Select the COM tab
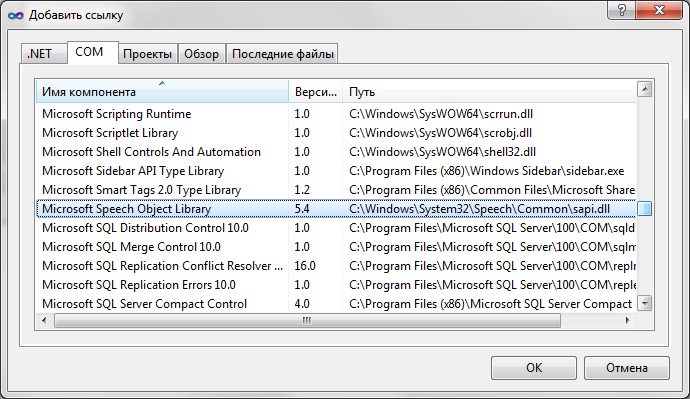The image size is (690, 399). 93,52
